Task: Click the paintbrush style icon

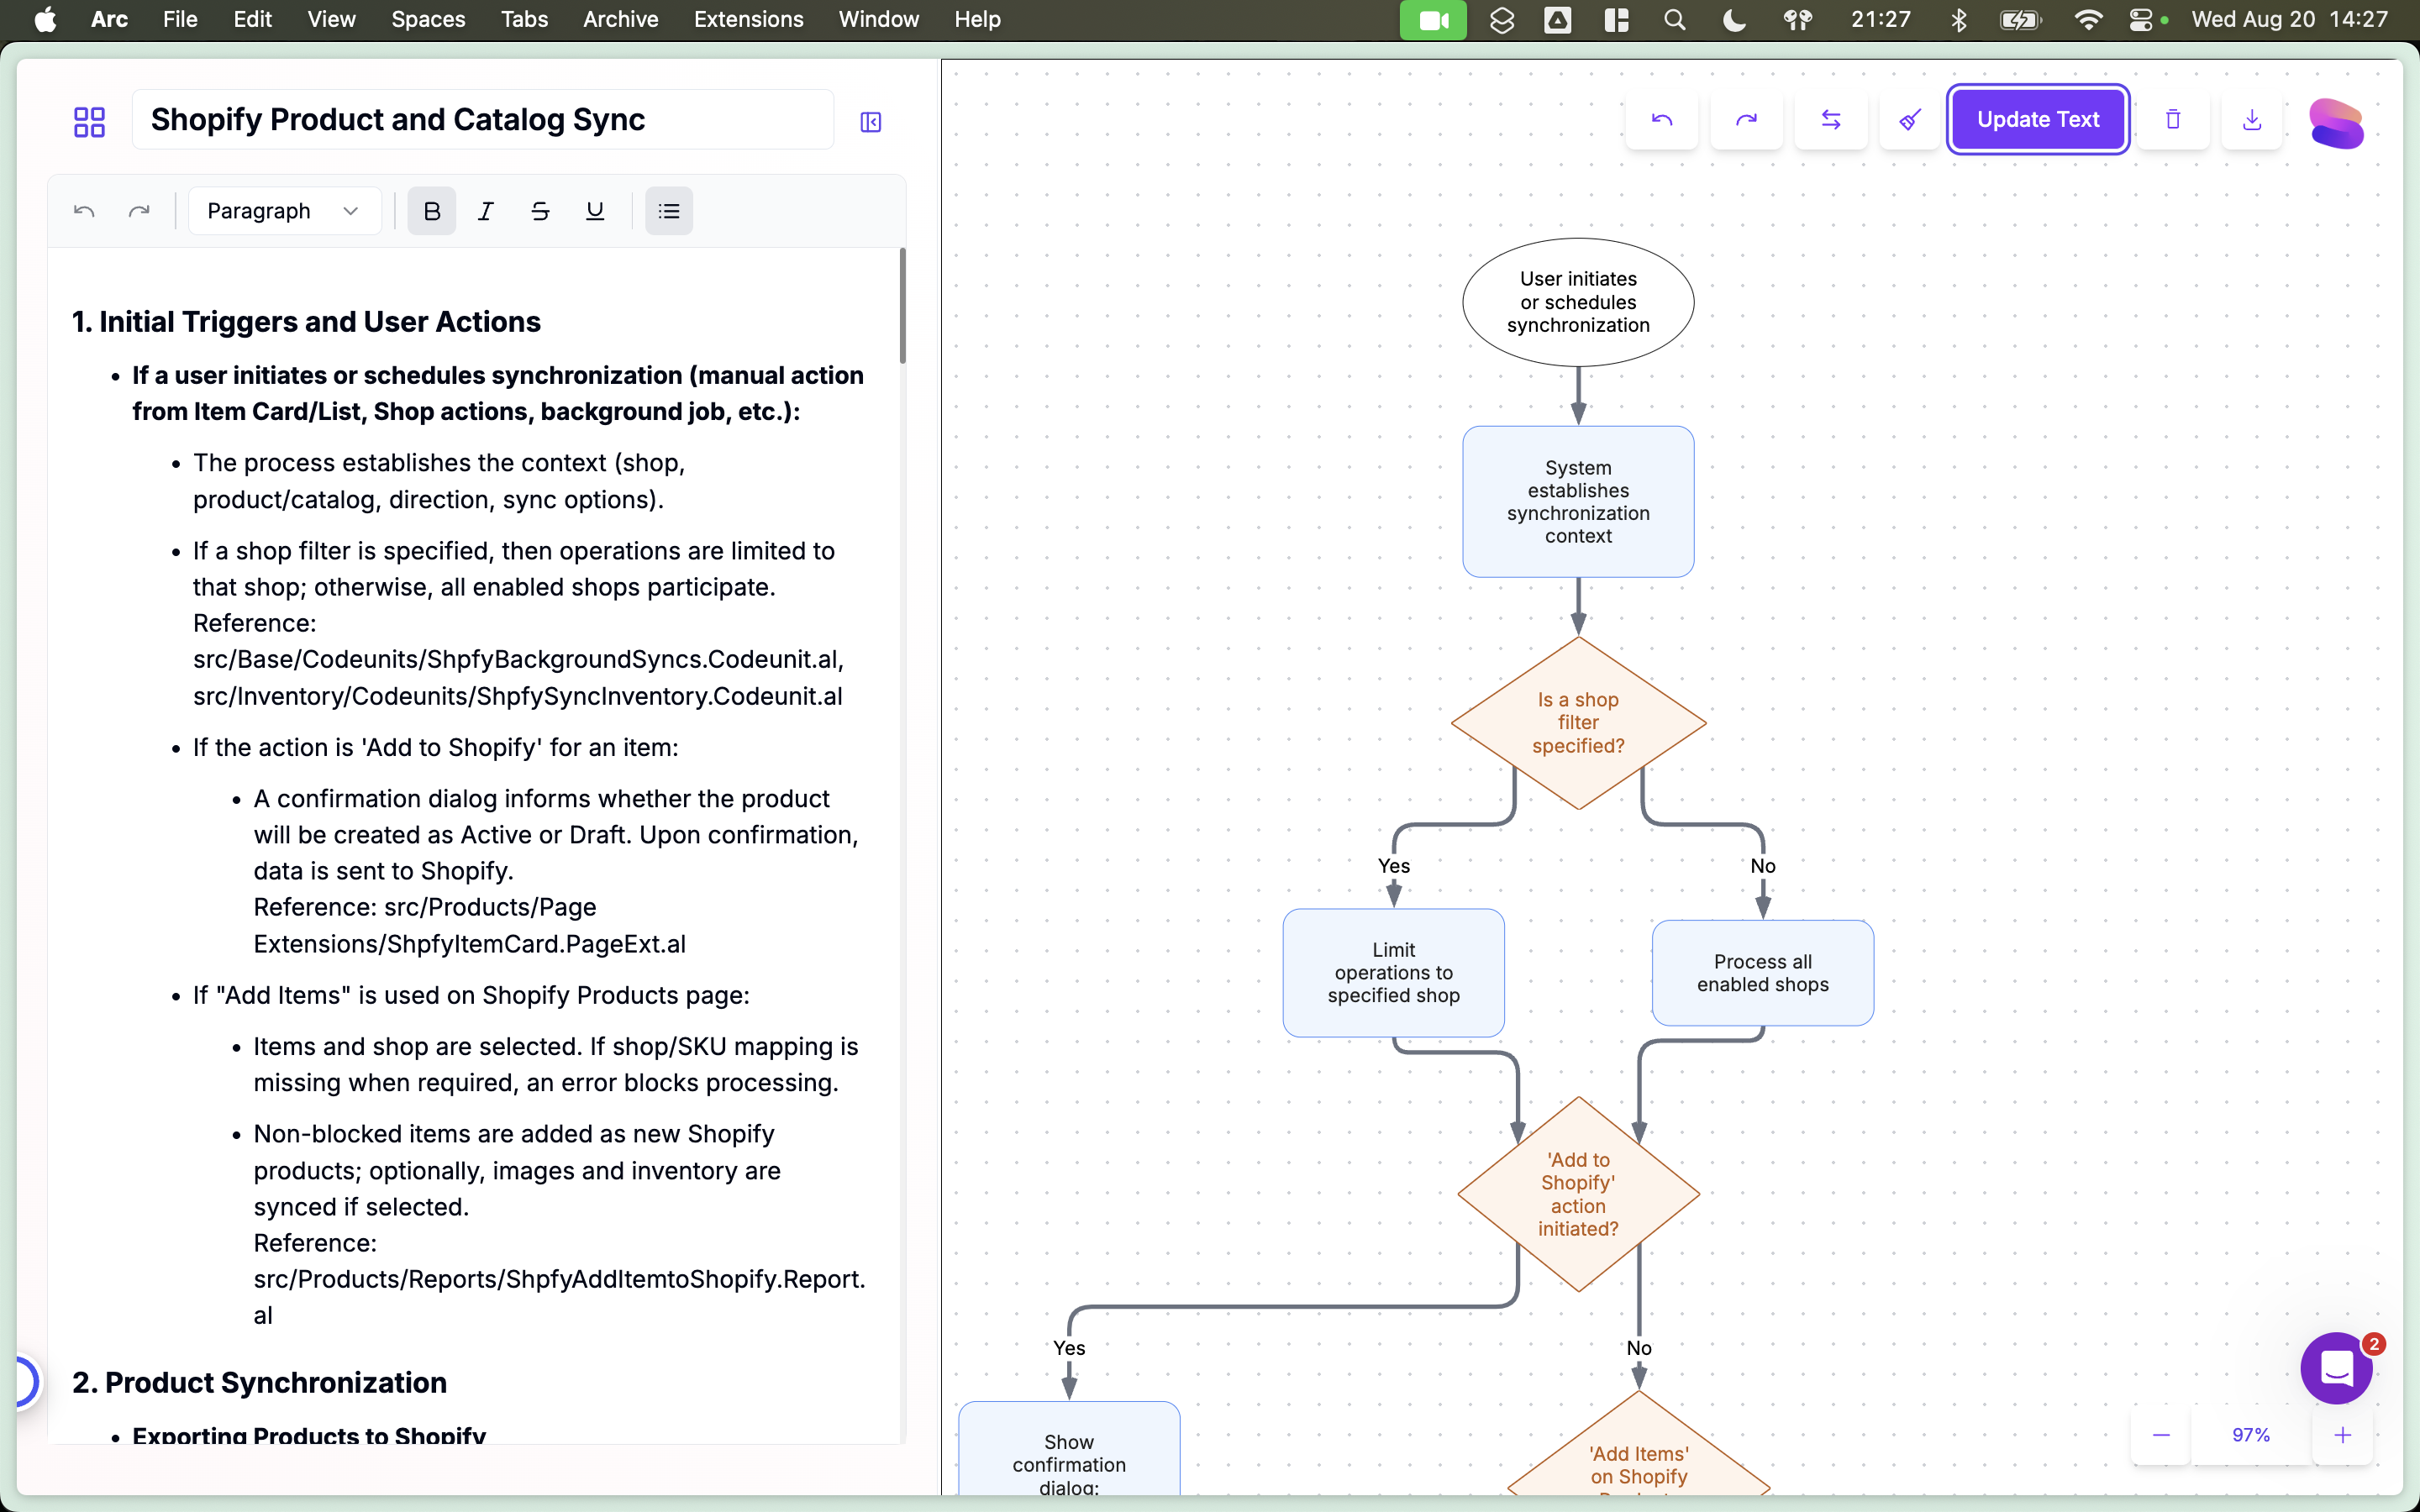Action: click(x=1910, y=119)
